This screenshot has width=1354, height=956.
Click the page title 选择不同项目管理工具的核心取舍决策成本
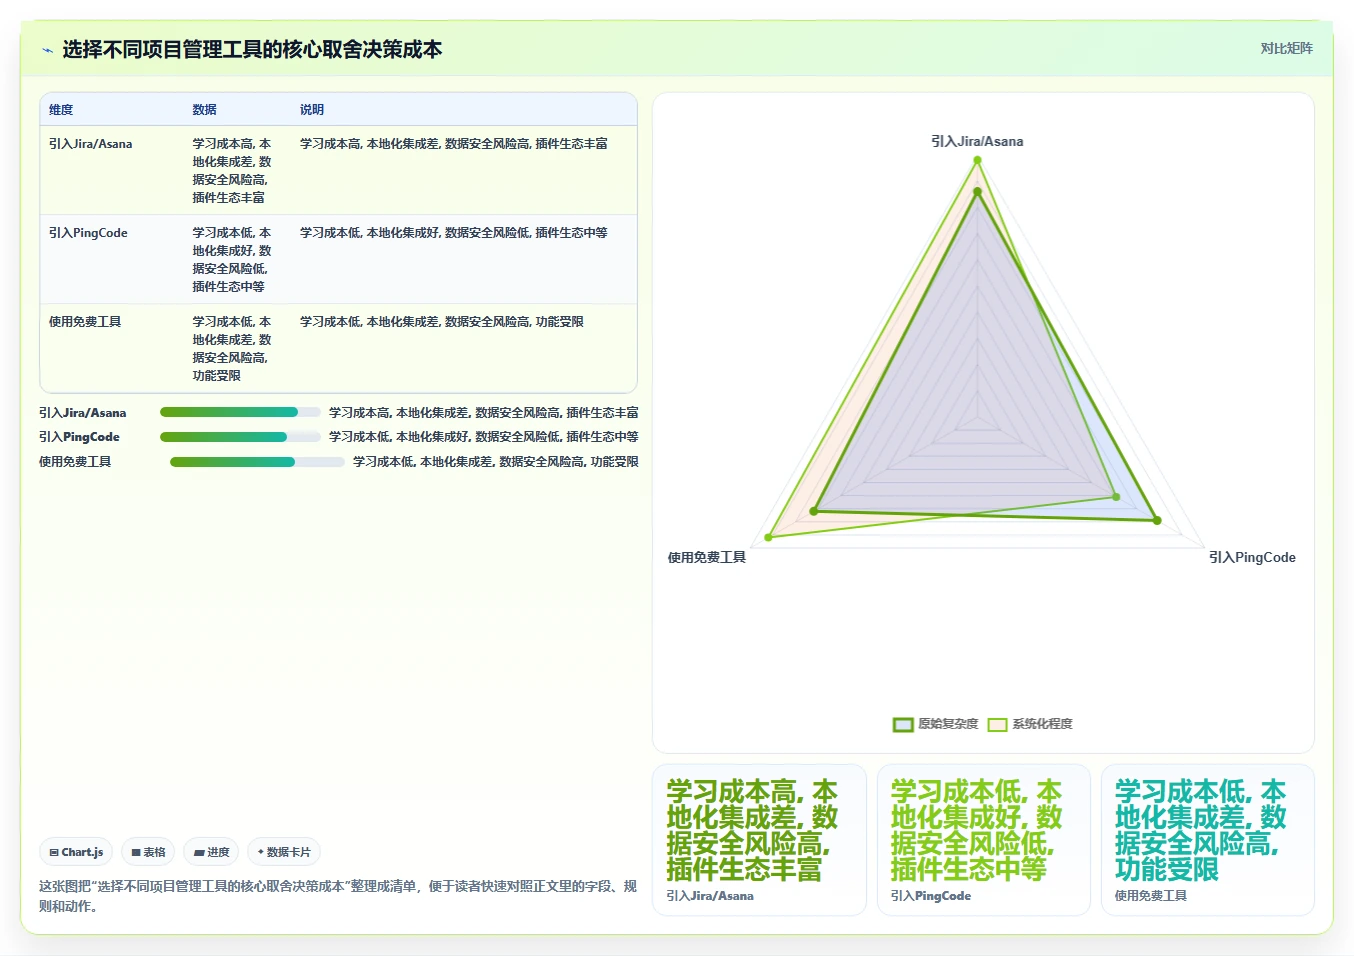tap(252, 50)
